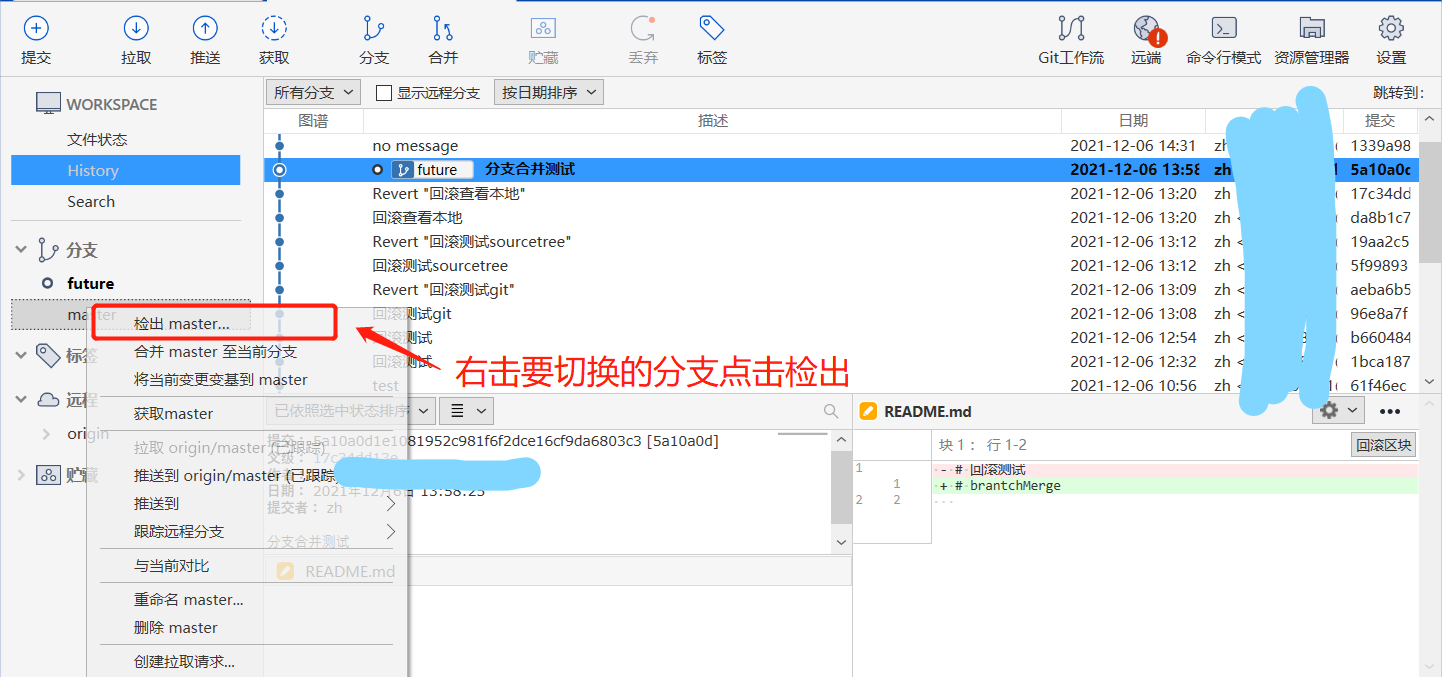Click the Discard (丢弃) toolbar icon
Viewport: 1442px width, 677px height.
point(643,29)
